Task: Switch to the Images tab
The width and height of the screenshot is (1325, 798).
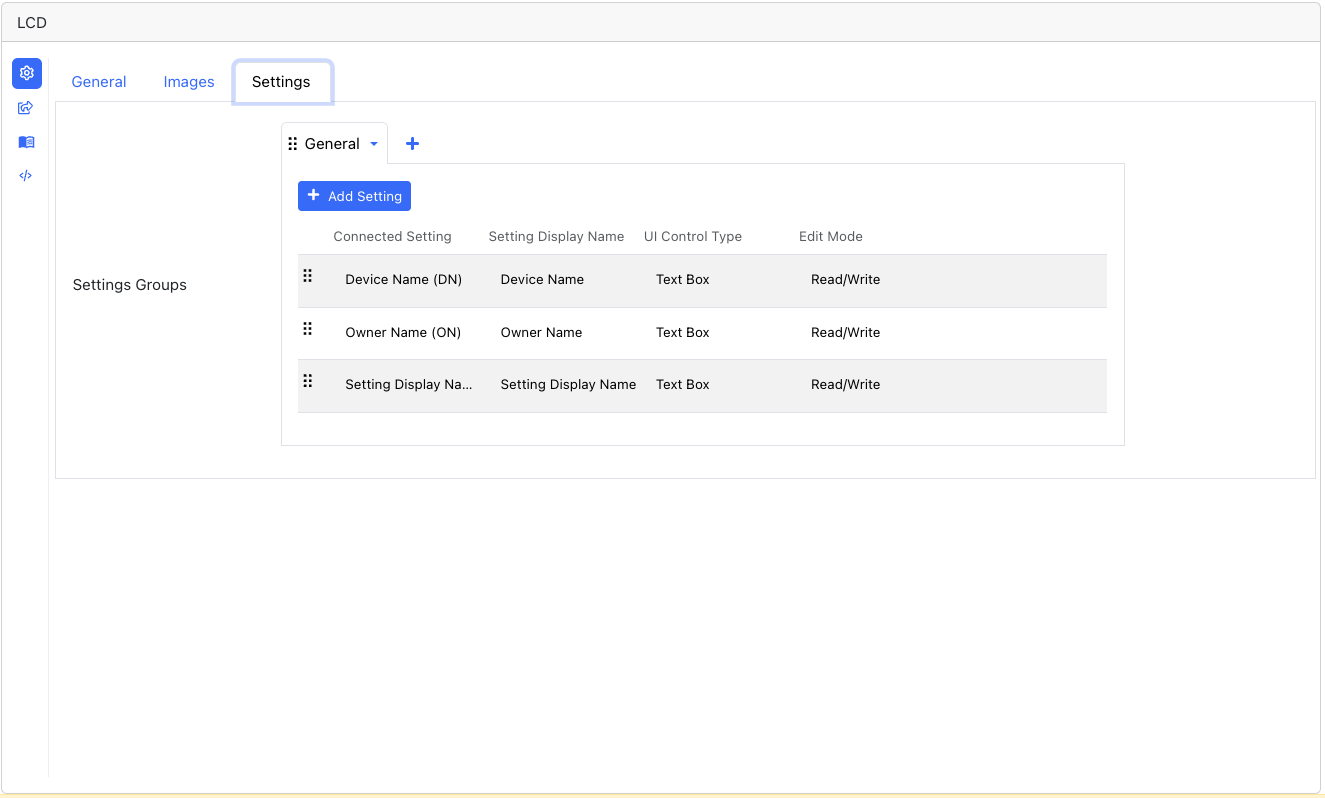Action: point(189,82)
